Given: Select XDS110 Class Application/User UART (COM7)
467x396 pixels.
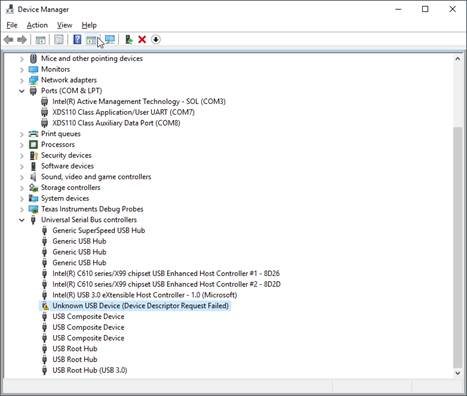Looking at the screenshot, I should [124, 112].
